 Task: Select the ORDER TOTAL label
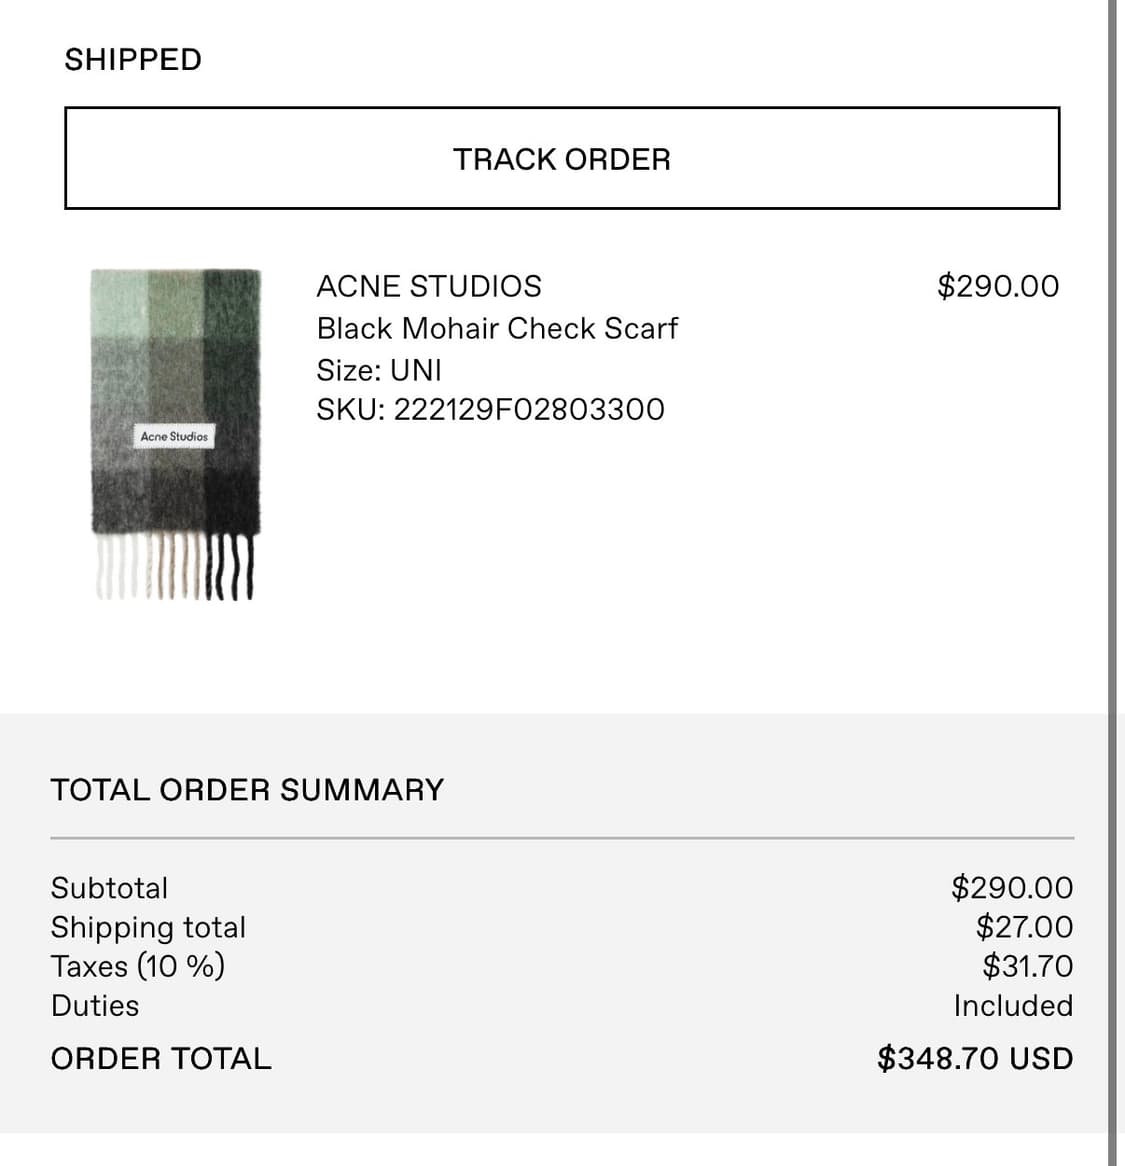coord(161,1059)
